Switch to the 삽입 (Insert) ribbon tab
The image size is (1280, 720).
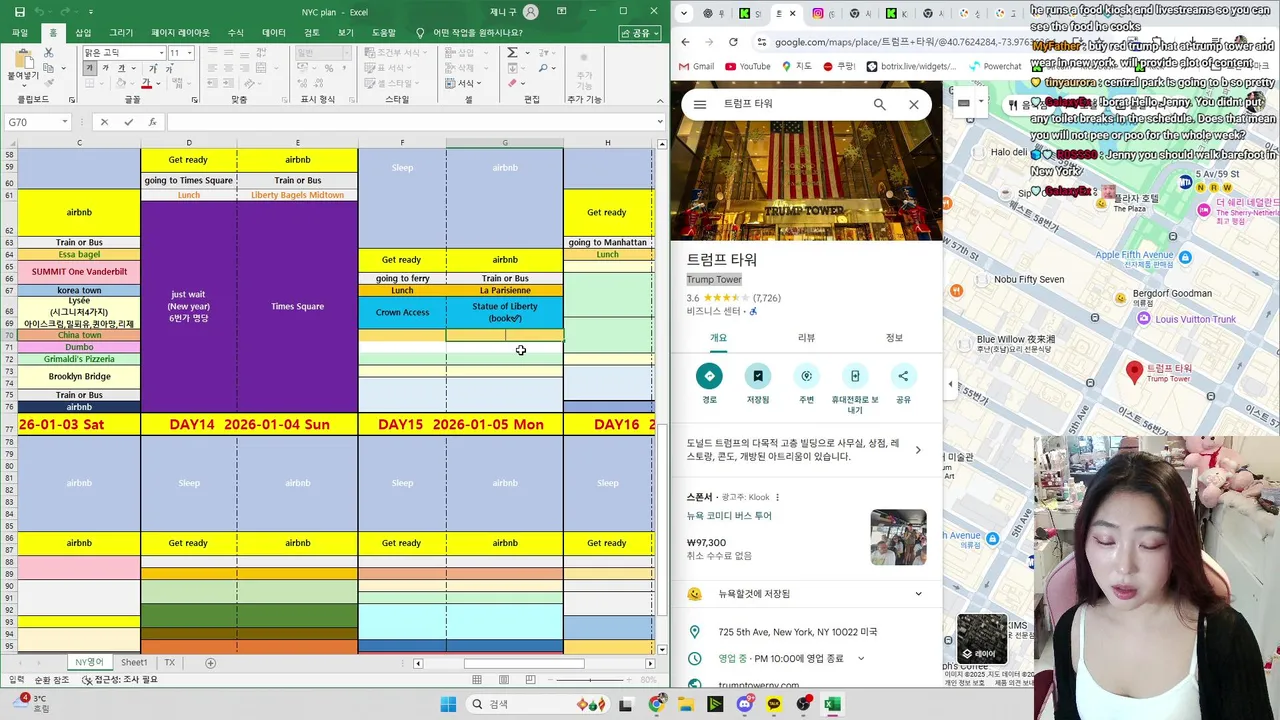[83, 33]
